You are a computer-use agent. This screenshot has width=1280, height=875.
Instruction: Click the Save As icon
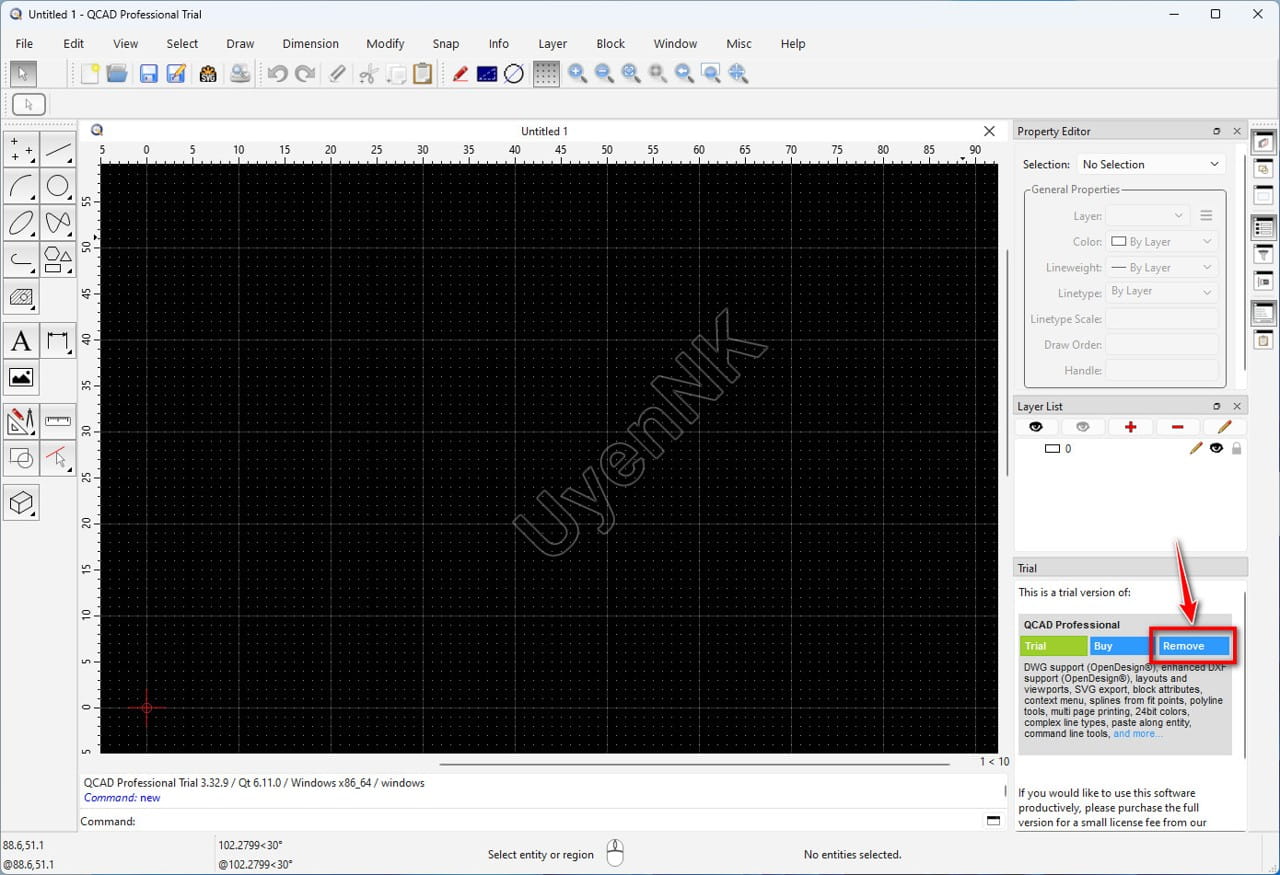click(x=177, y=73)
